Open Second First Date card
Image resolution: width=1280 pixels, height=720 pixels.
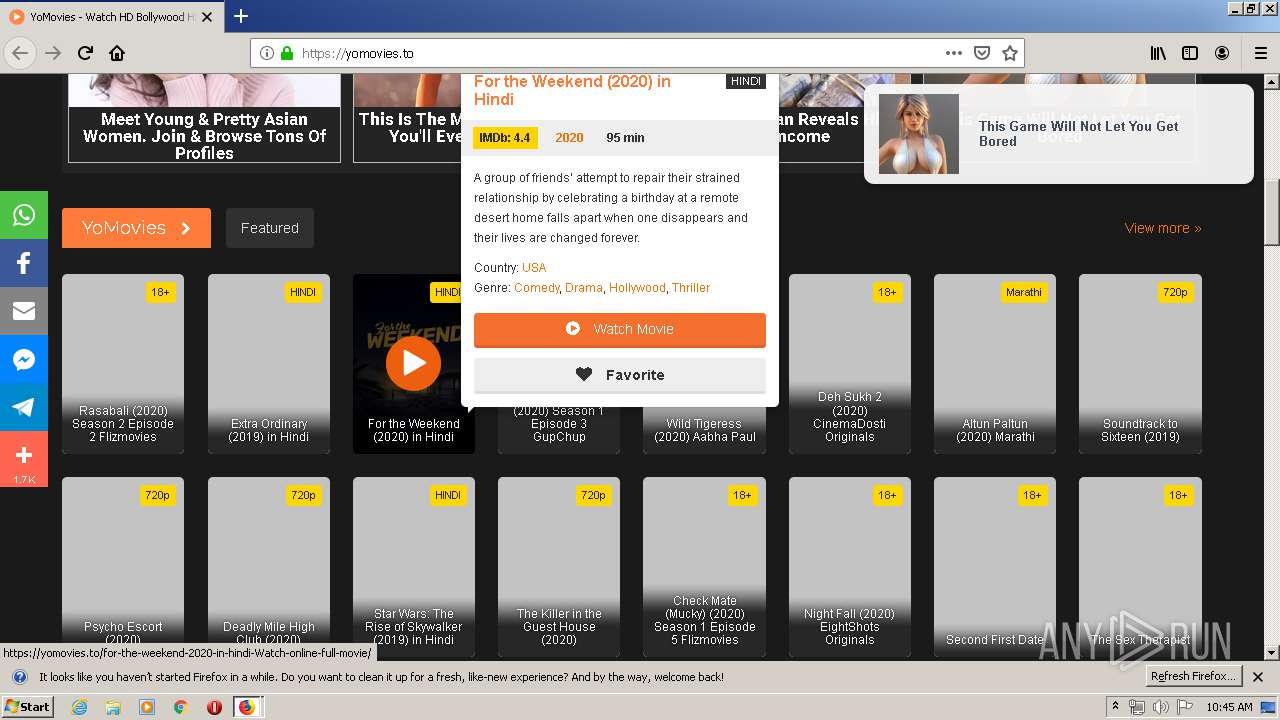(995, 567)
